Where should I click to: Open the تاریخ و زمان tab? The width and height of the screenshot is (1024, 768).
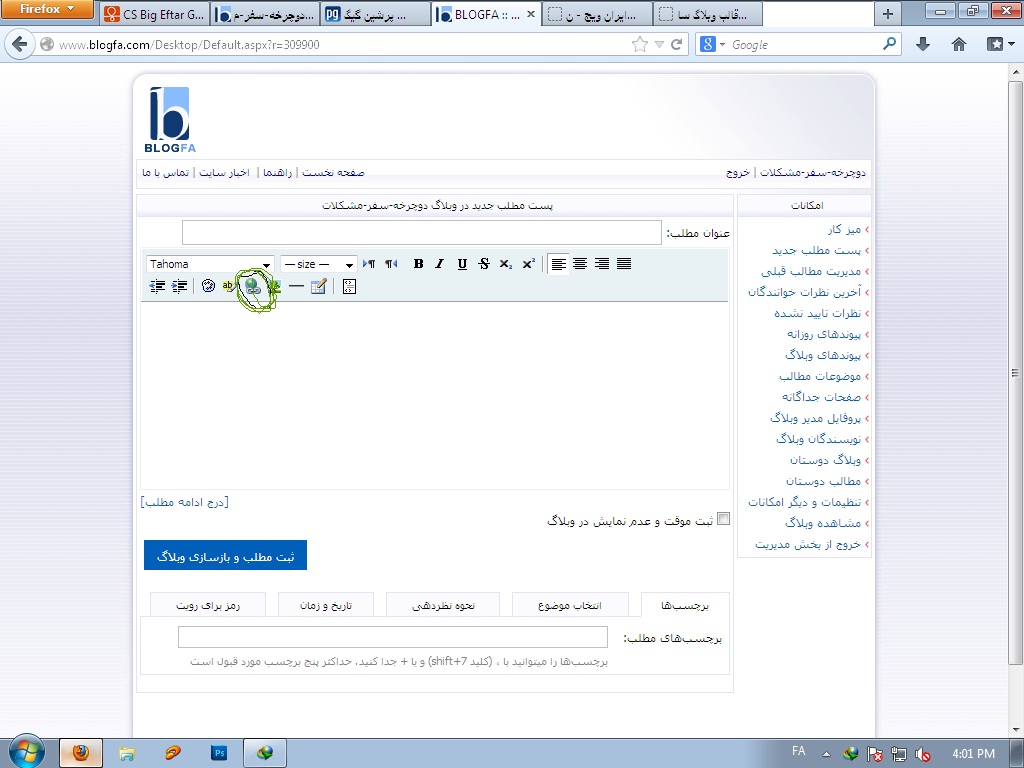click(326, 605)
